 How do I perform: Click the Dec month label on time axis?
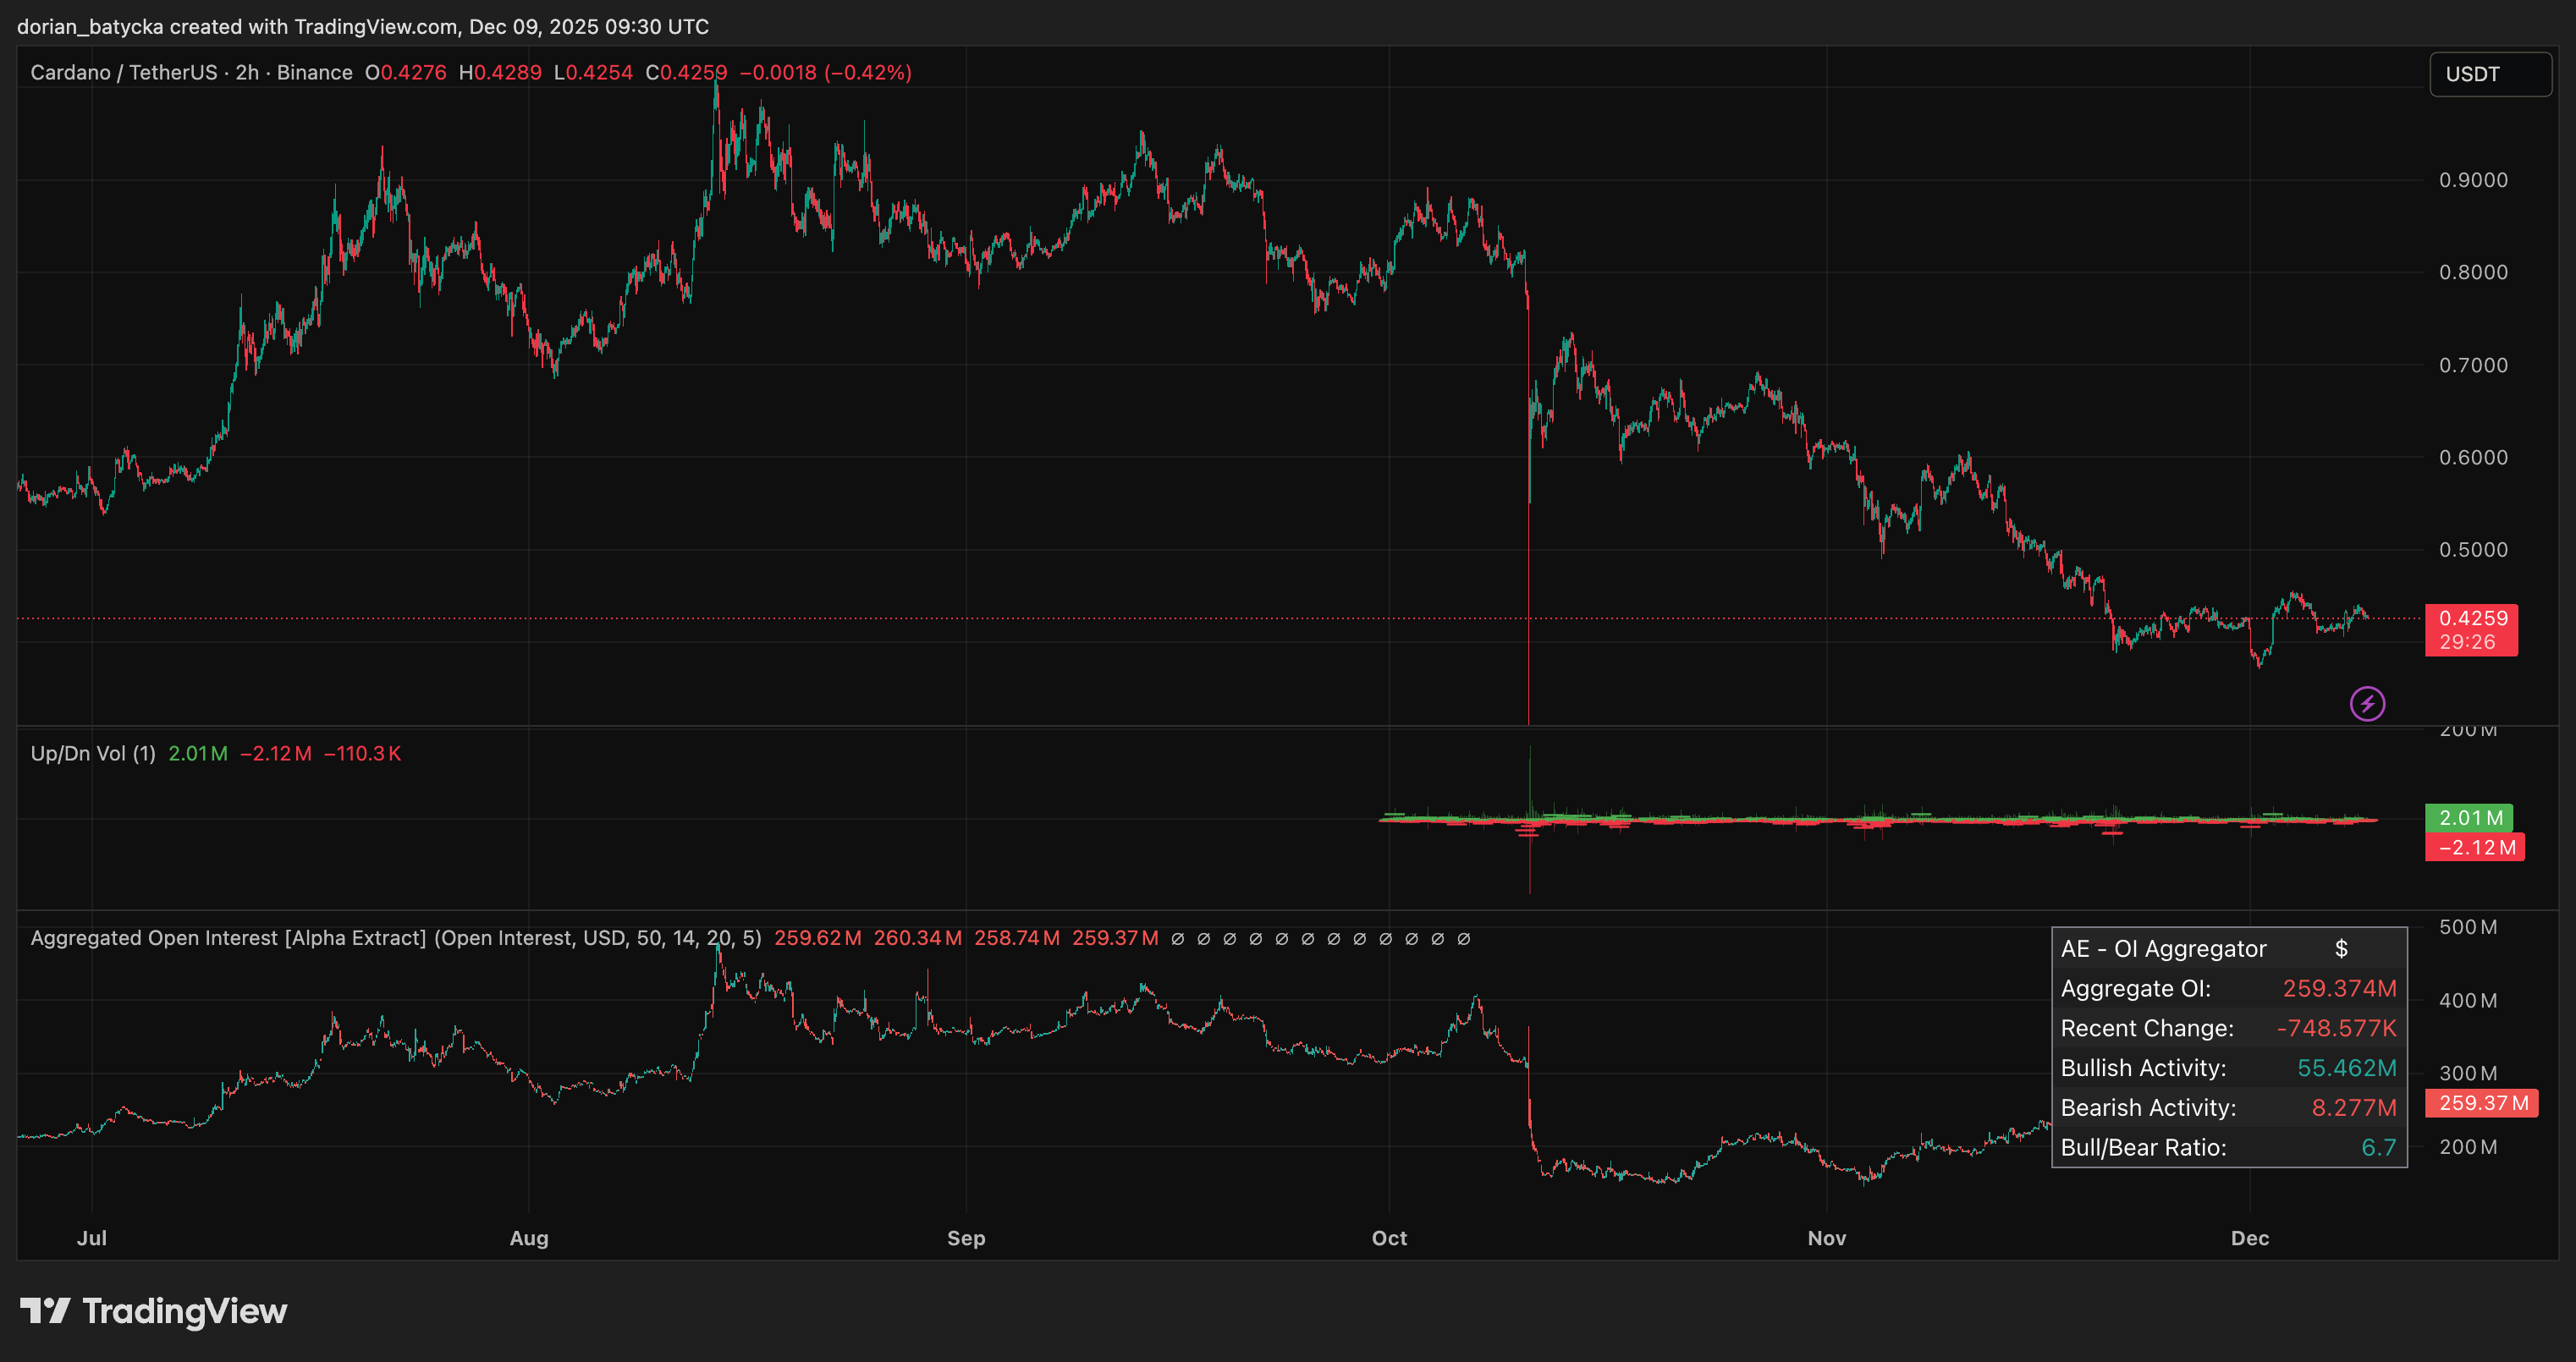2250,1238
